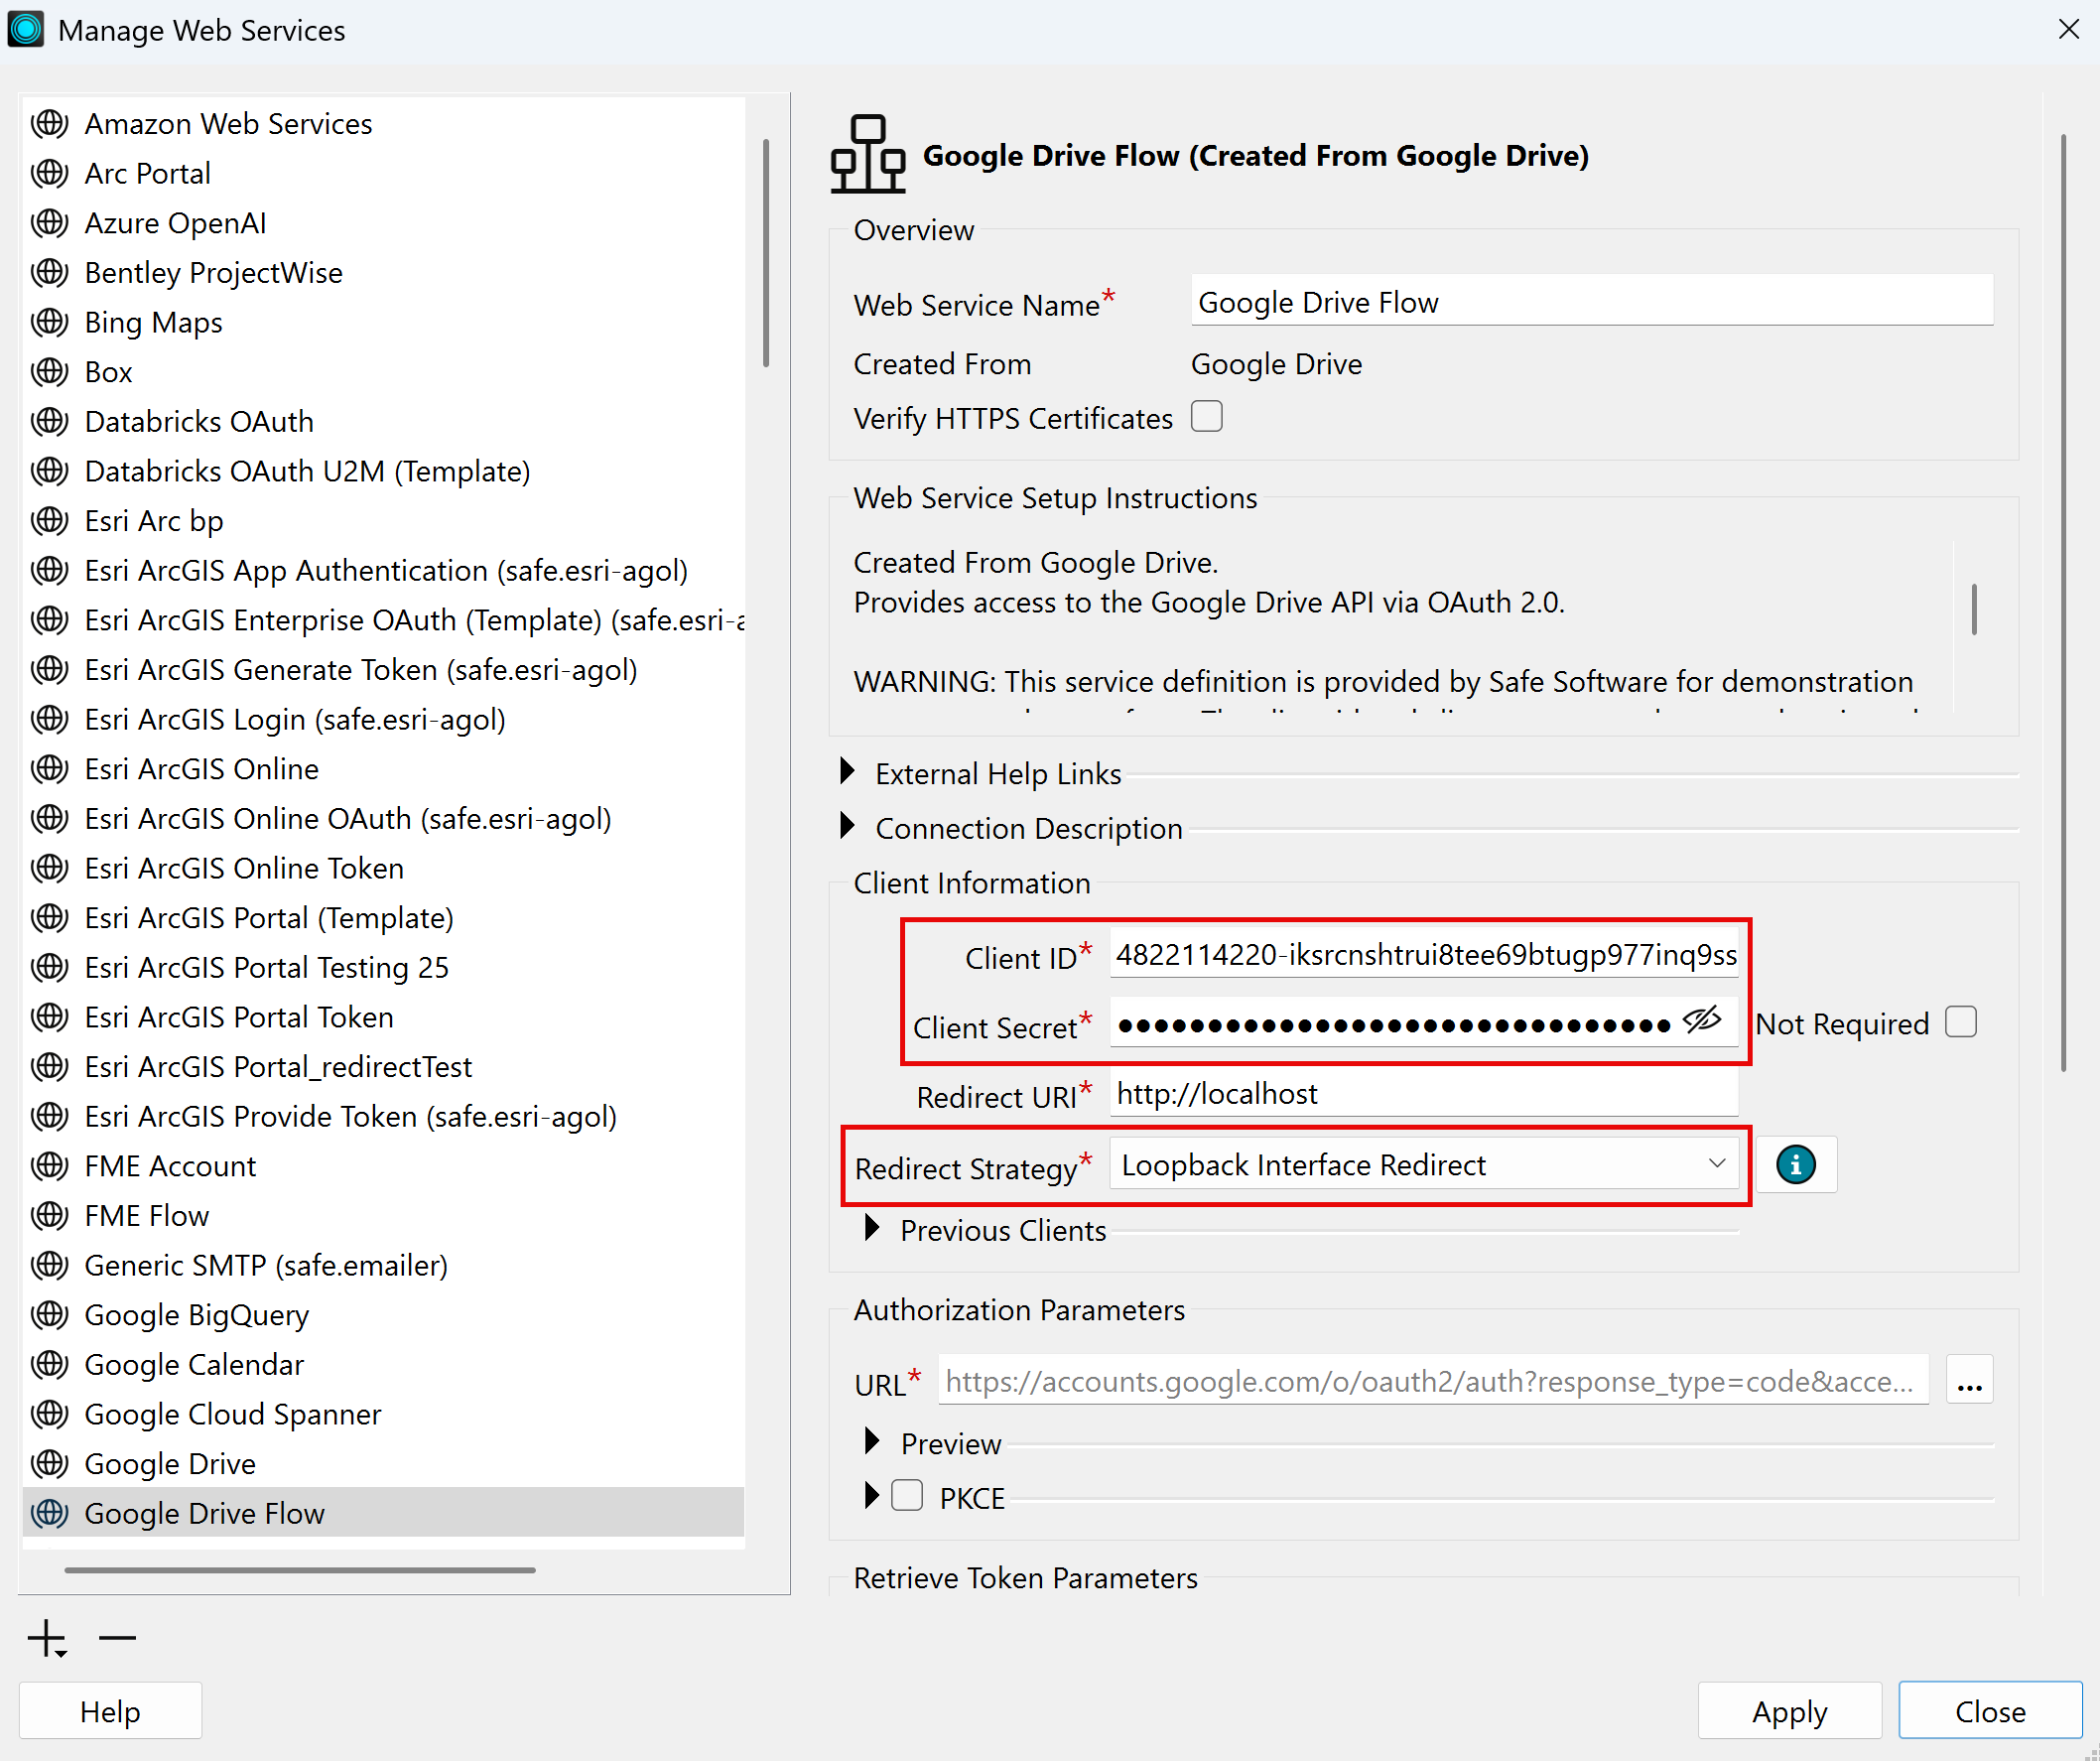Click the add web service plus icon
This screenshot has width=2100, height=1761.
coord(47,1639)
